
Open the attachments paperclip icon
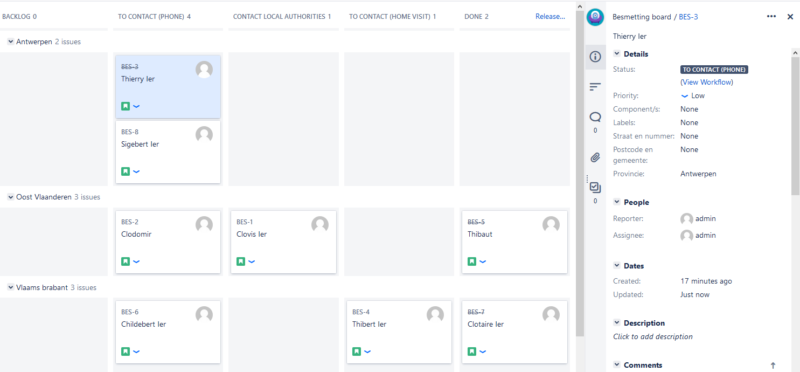(595, 157)
